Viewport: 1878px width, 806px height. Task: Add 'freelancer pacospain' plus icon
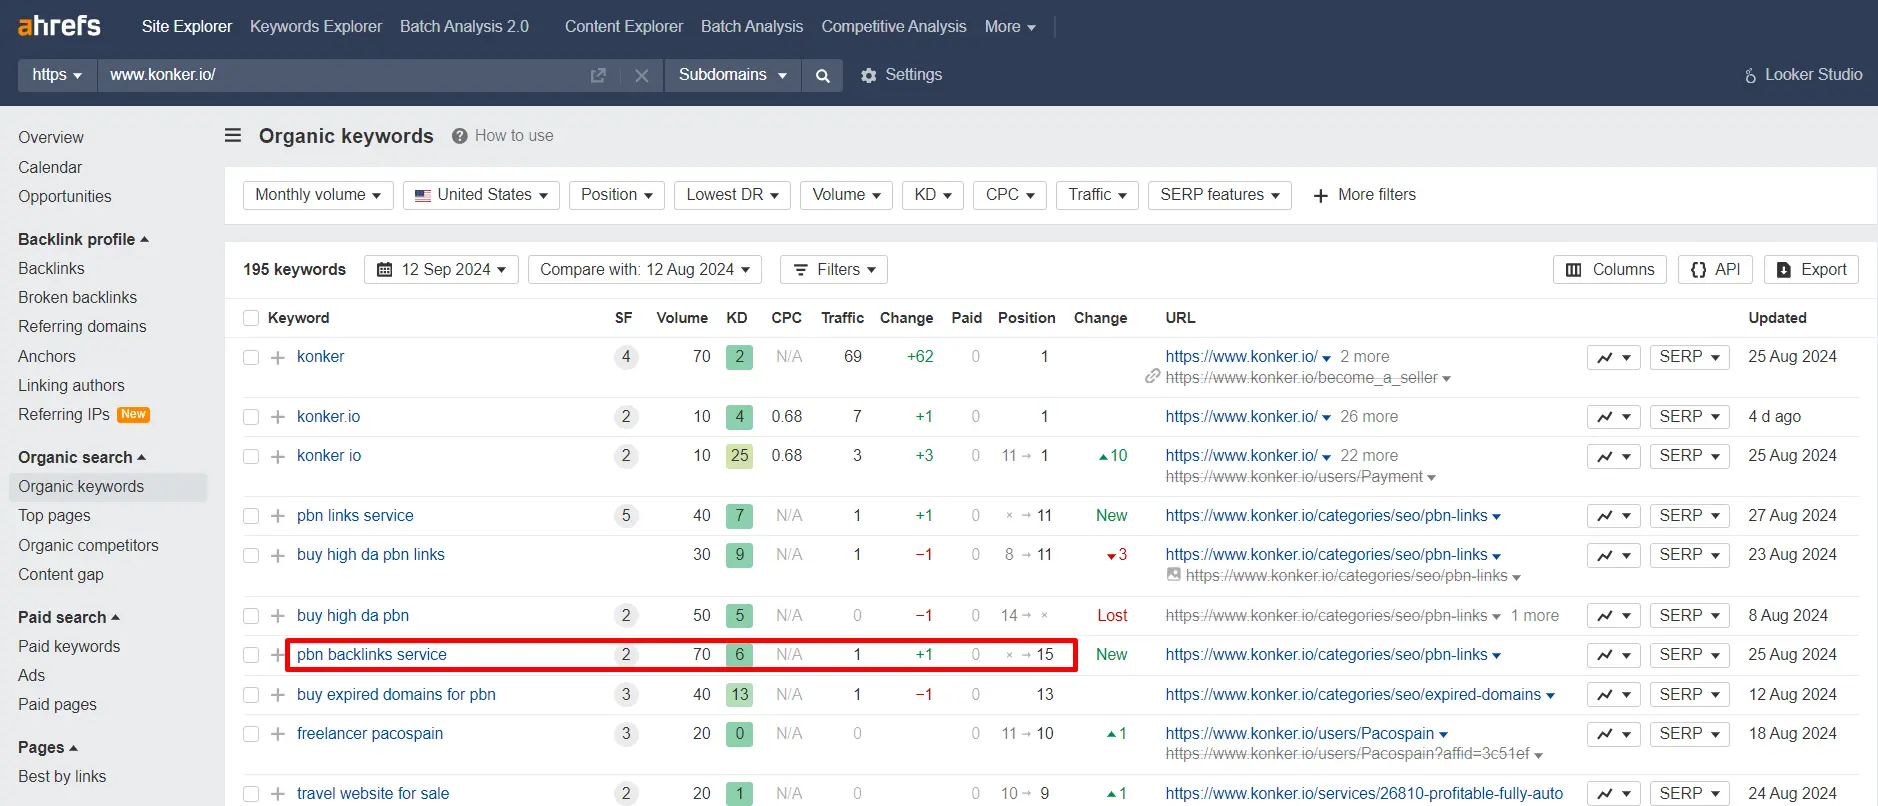coord(278,734)
